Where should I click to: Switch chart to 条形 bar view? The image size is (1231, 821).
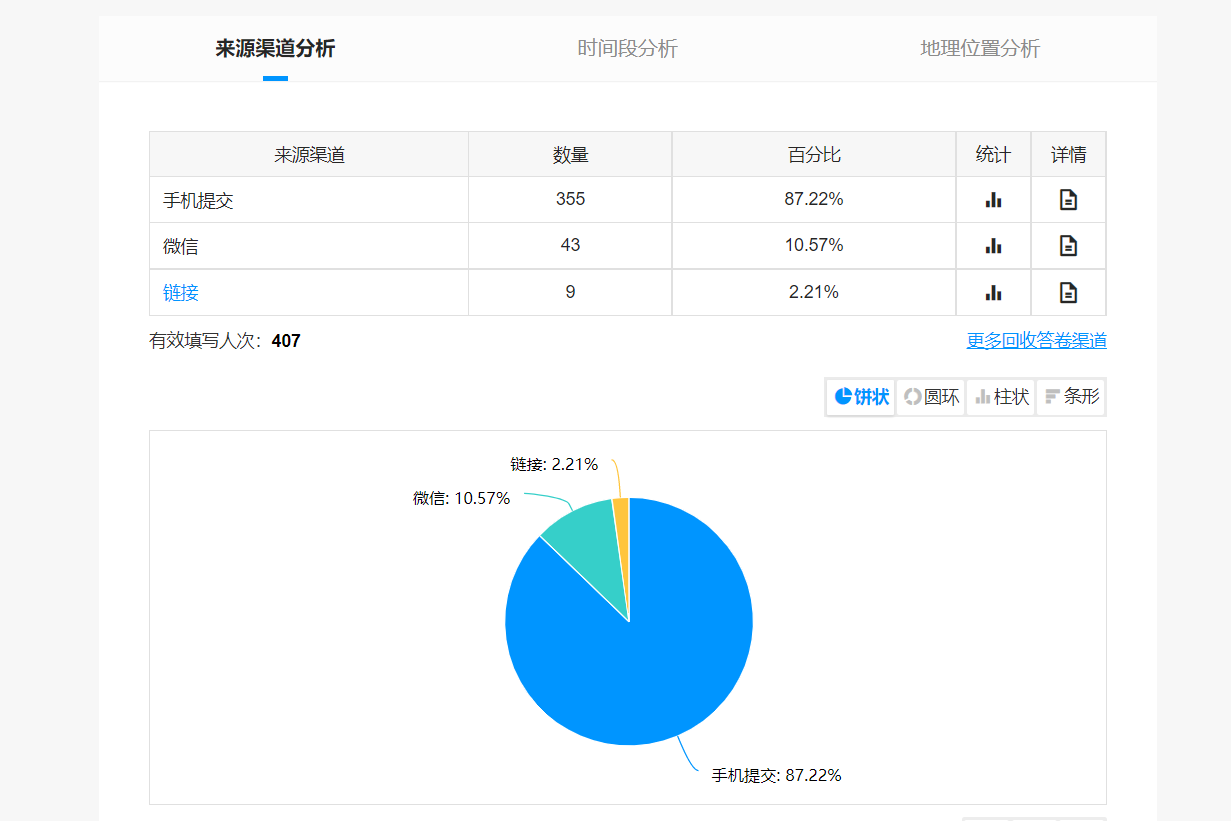tap(1071, 397)
